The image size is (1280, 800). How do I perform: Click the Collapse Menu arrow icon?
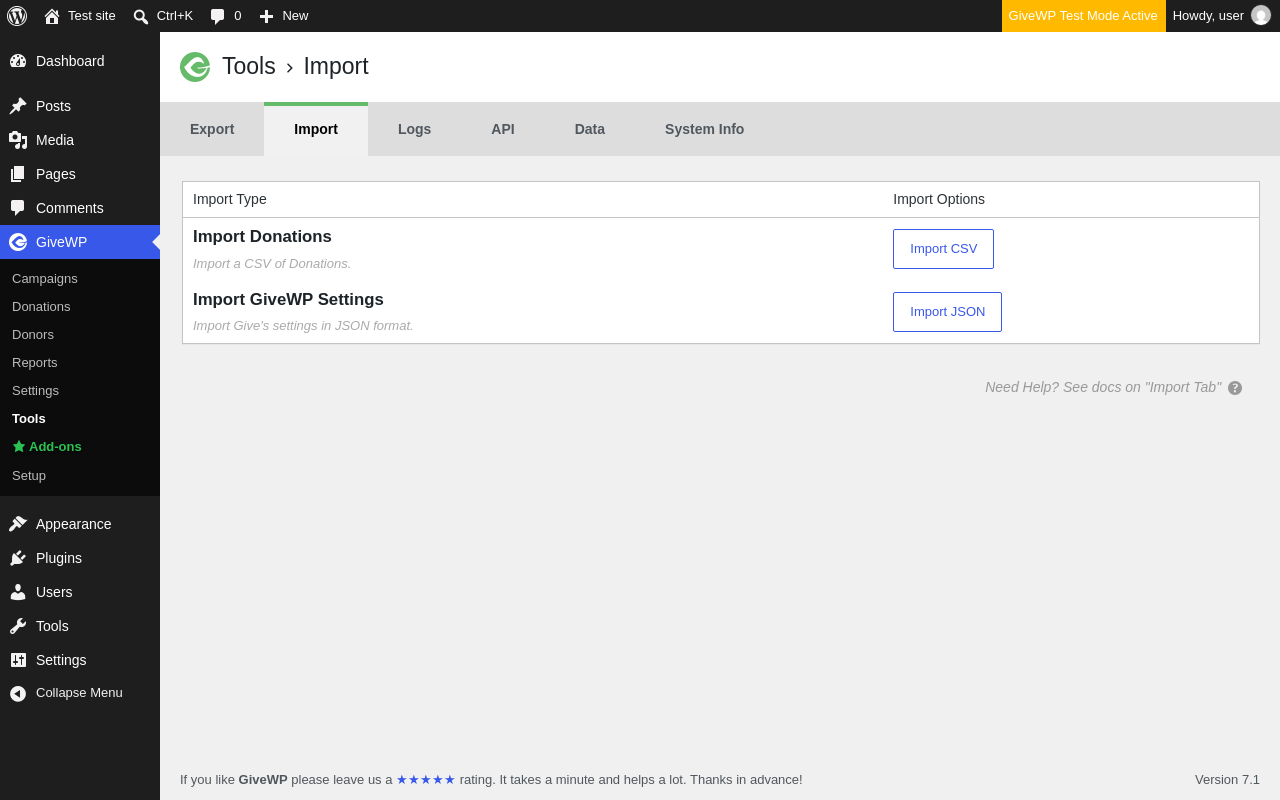click(x=18, y=693)
